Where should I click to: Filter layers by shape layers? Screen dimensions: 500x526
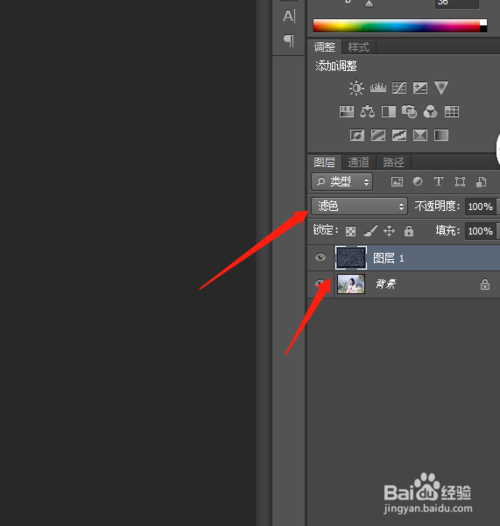(460, 182)
